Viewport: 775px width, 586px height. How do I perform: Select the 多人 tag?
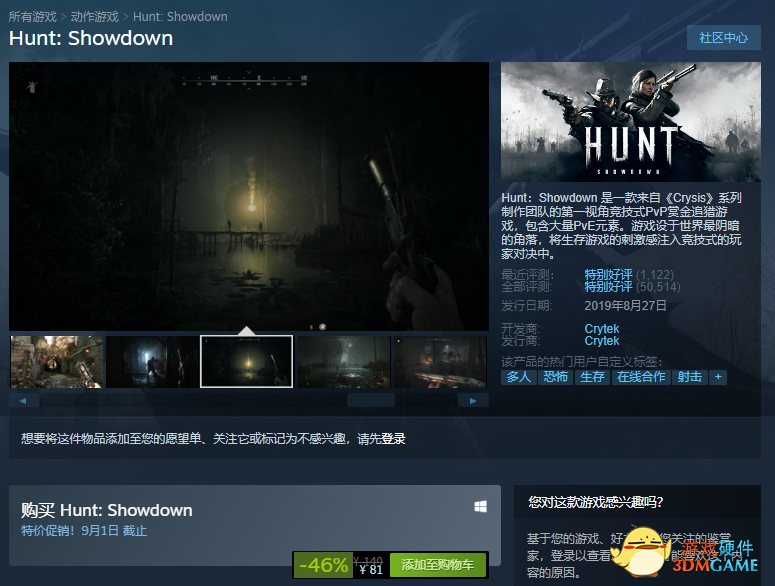[518, 377]
